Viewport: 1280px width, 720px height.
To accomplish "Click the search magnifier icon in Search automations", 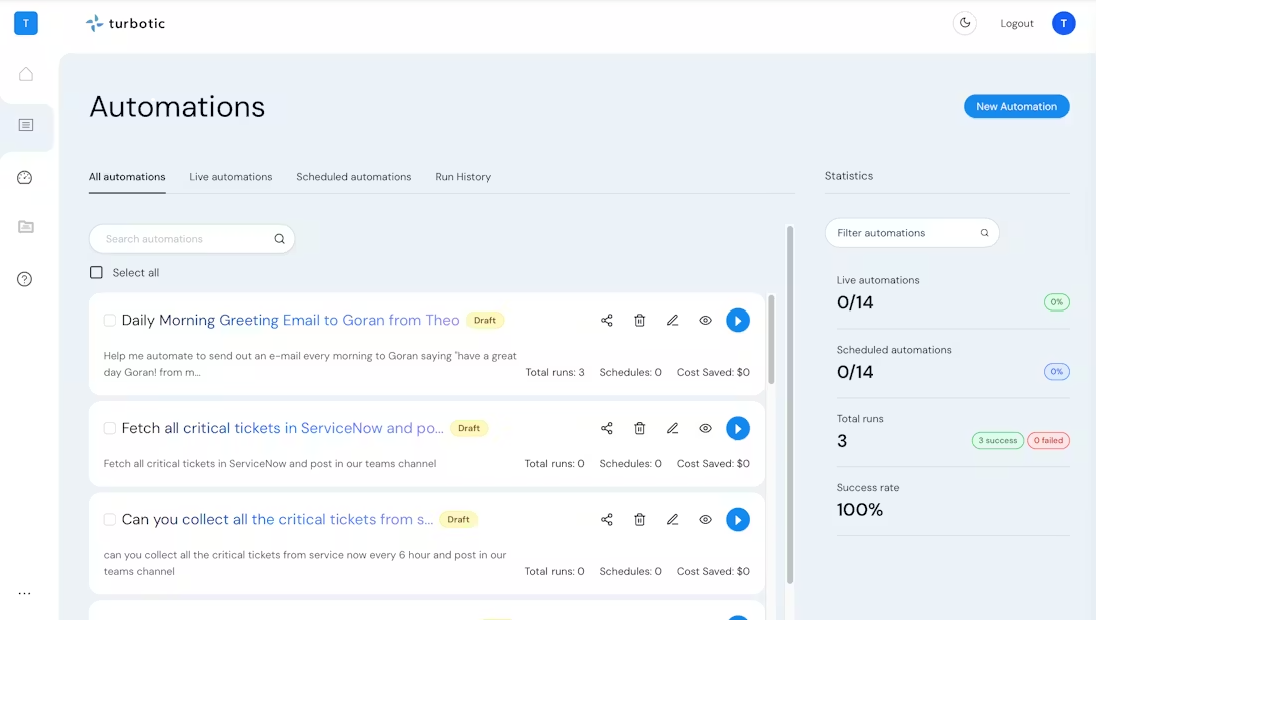I will [280, 239].
